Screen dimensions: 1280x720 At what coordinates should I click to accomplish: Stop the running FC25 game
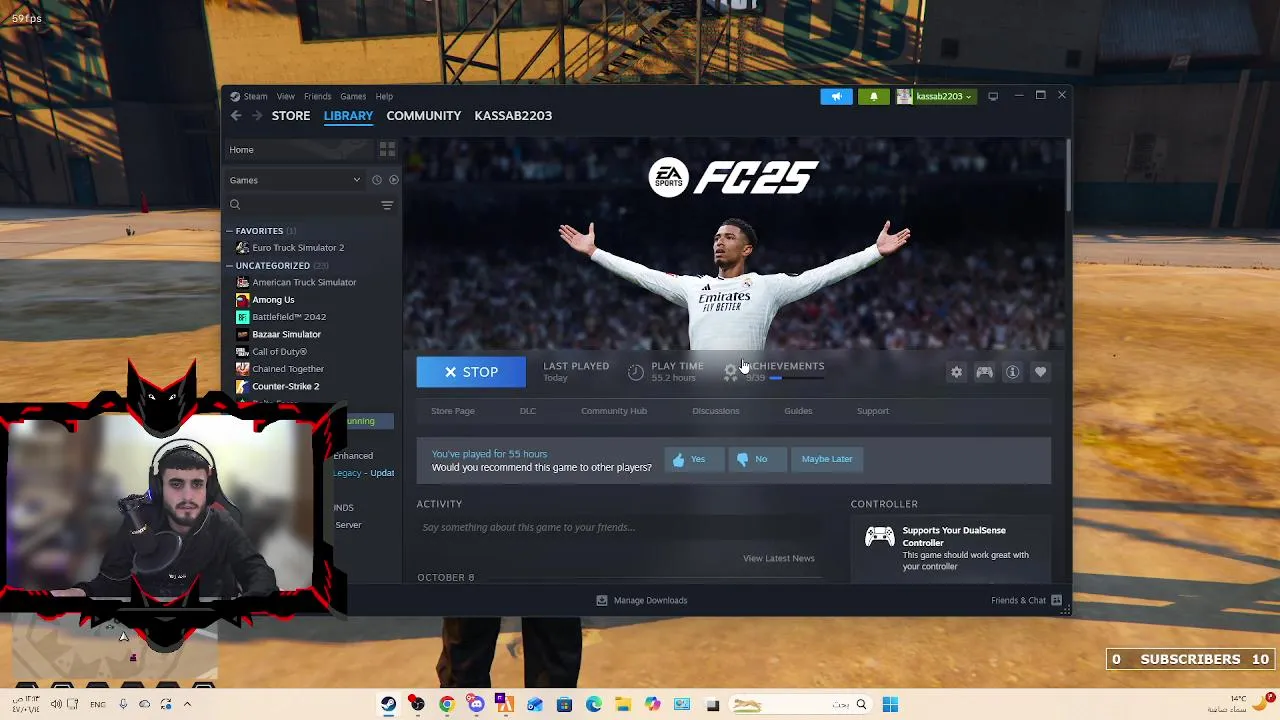pos(471,372)
